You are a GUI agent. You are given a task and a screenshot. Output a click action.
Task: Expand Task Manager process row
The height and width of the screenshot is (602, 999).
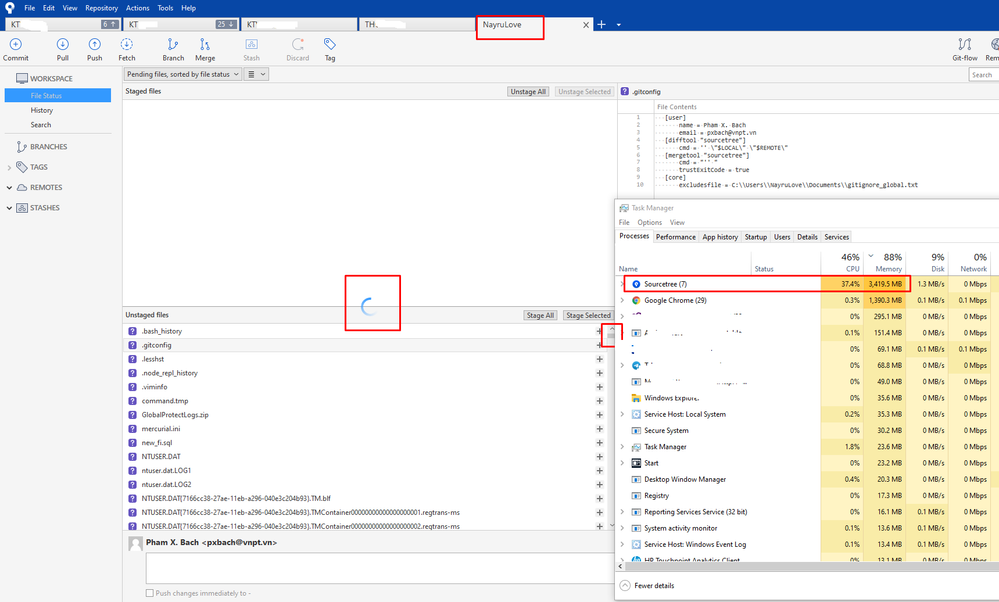click(622, 447)
